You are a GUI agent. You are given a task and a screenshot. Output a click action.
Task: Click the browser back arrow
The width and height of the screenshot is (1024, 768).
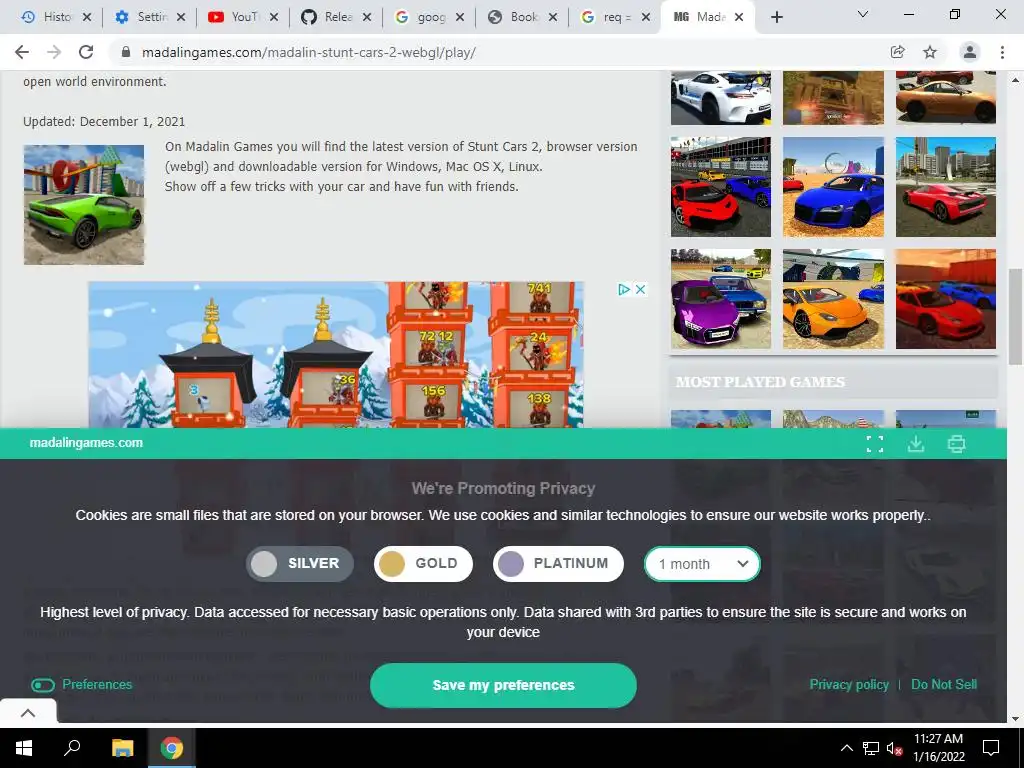point(22,52)
